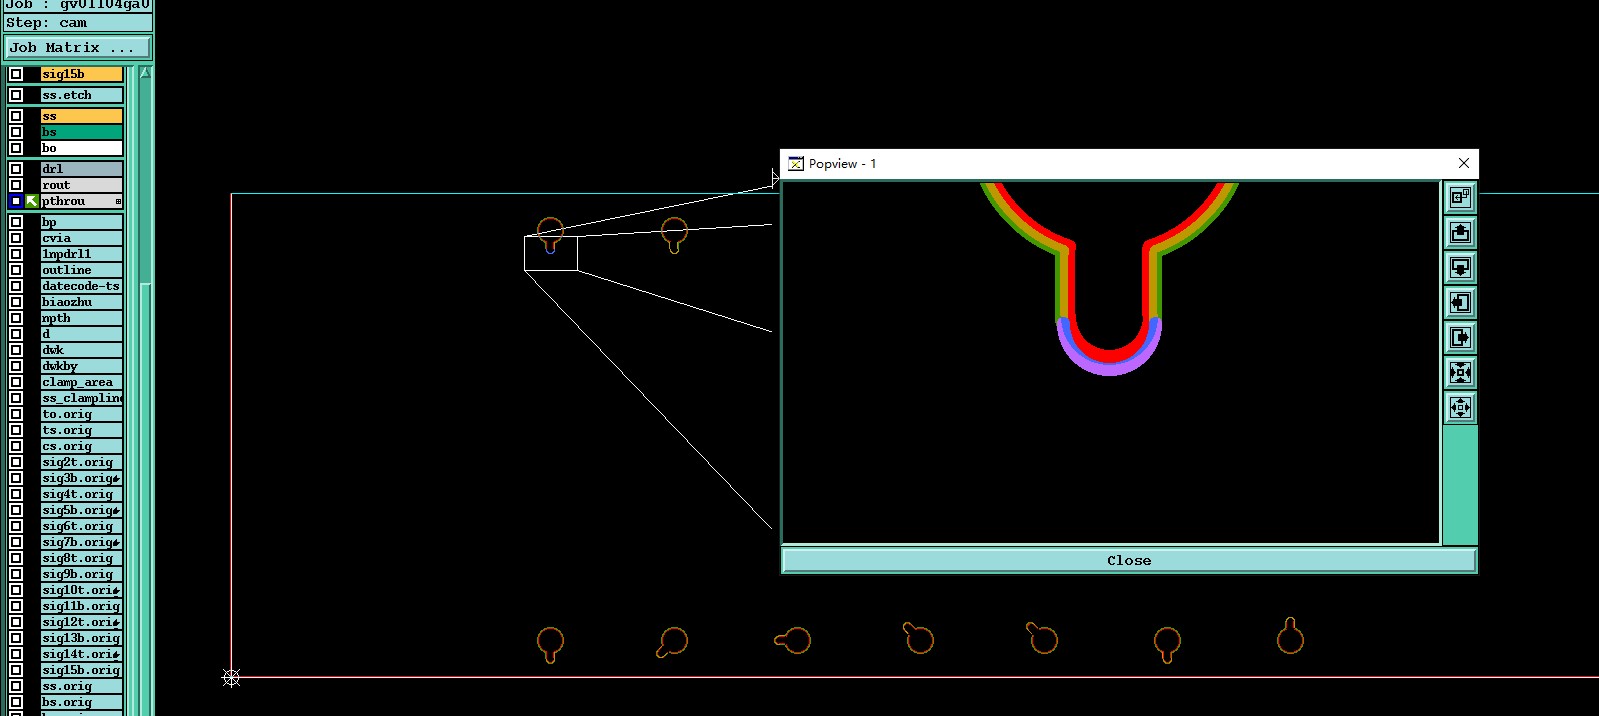Select the white bo layer name
The image size is (1599, 716).
coord(81,148)
